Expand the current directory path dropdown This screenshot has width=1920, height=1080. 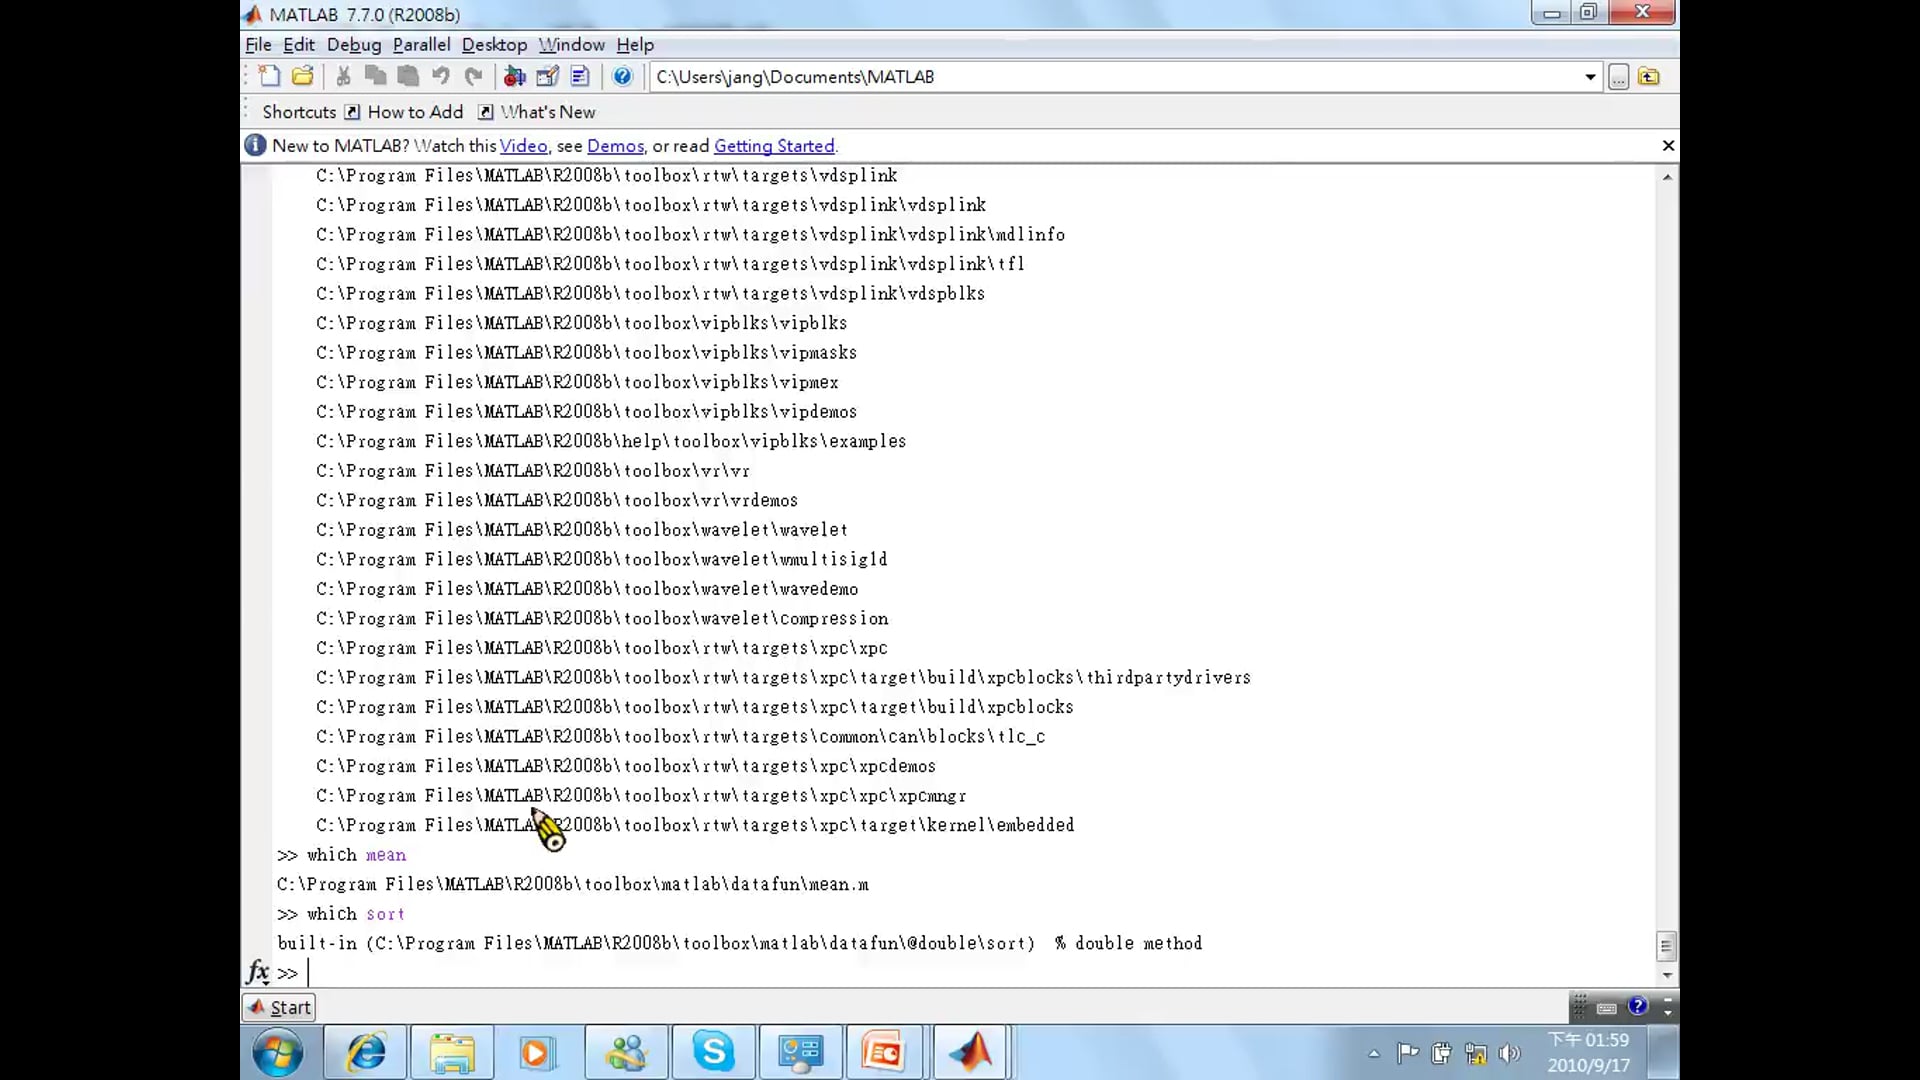point(1590,77)
